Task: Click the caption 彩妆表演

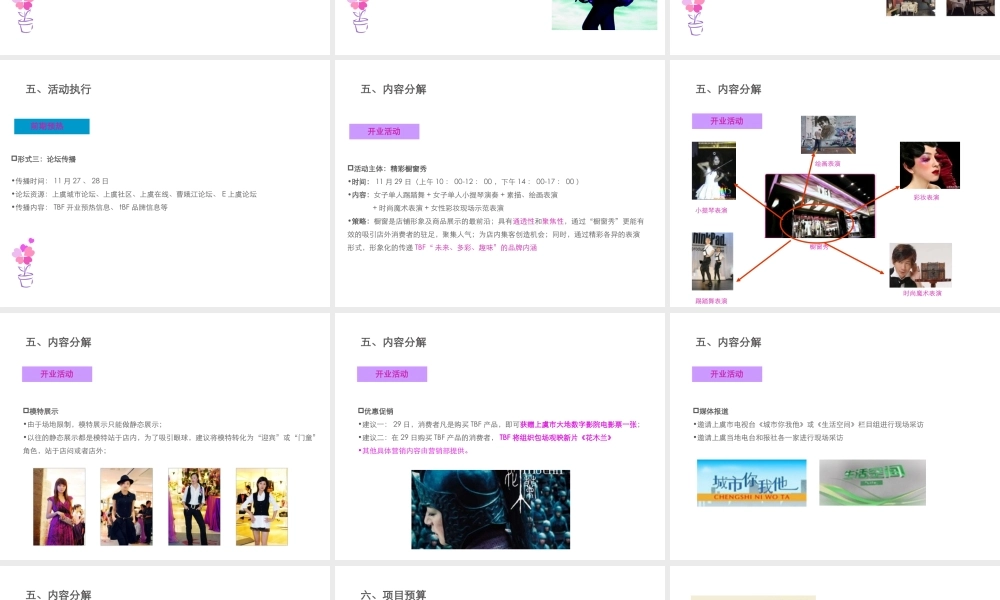Action: click(x=926, y=198)
